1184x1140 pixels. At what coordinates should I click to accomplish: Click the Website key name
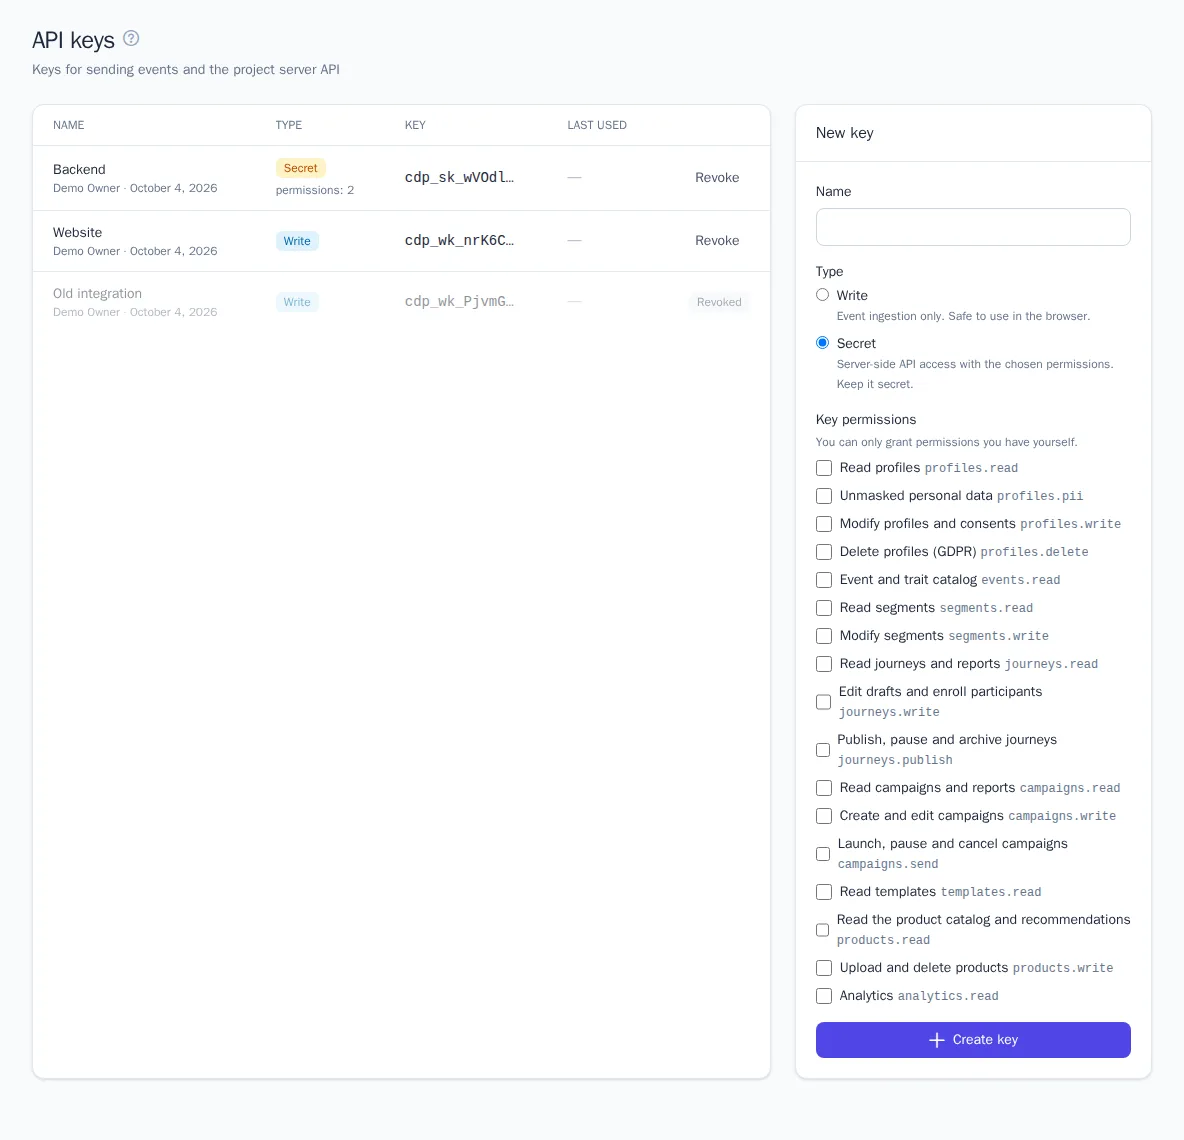(77, 233)
